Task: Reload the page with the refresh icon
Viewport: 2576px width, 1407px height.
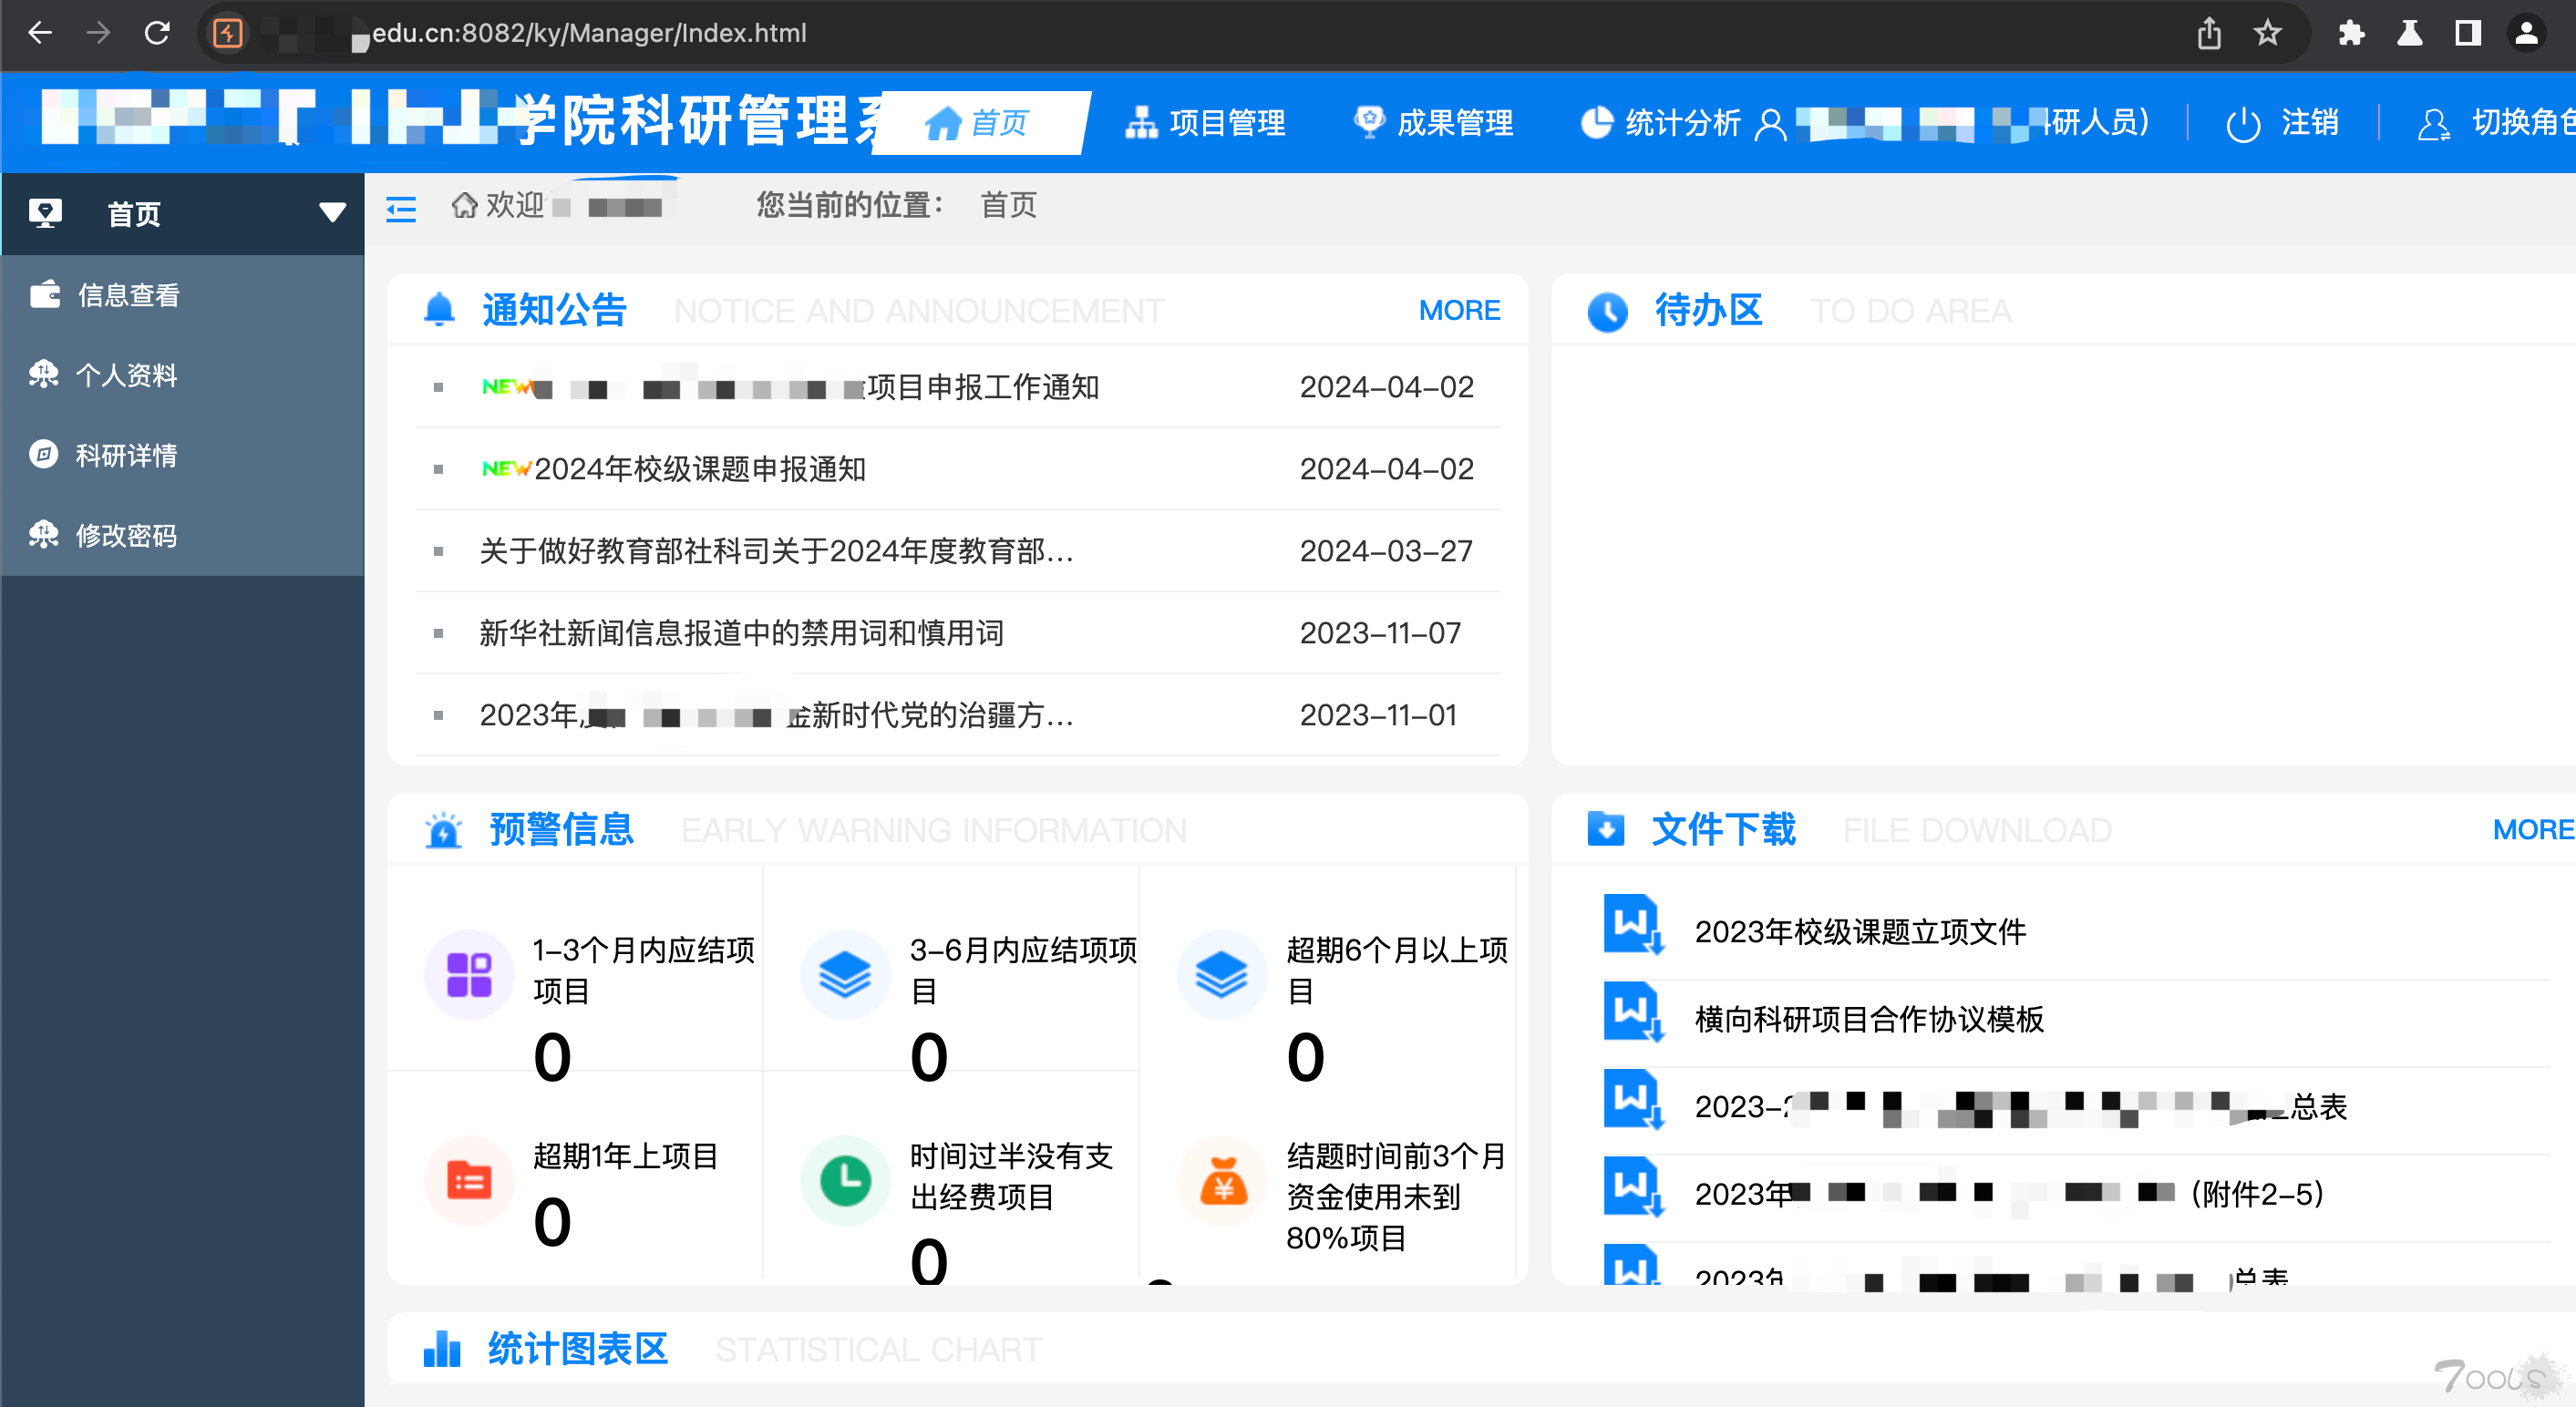Action: point(157,33)
